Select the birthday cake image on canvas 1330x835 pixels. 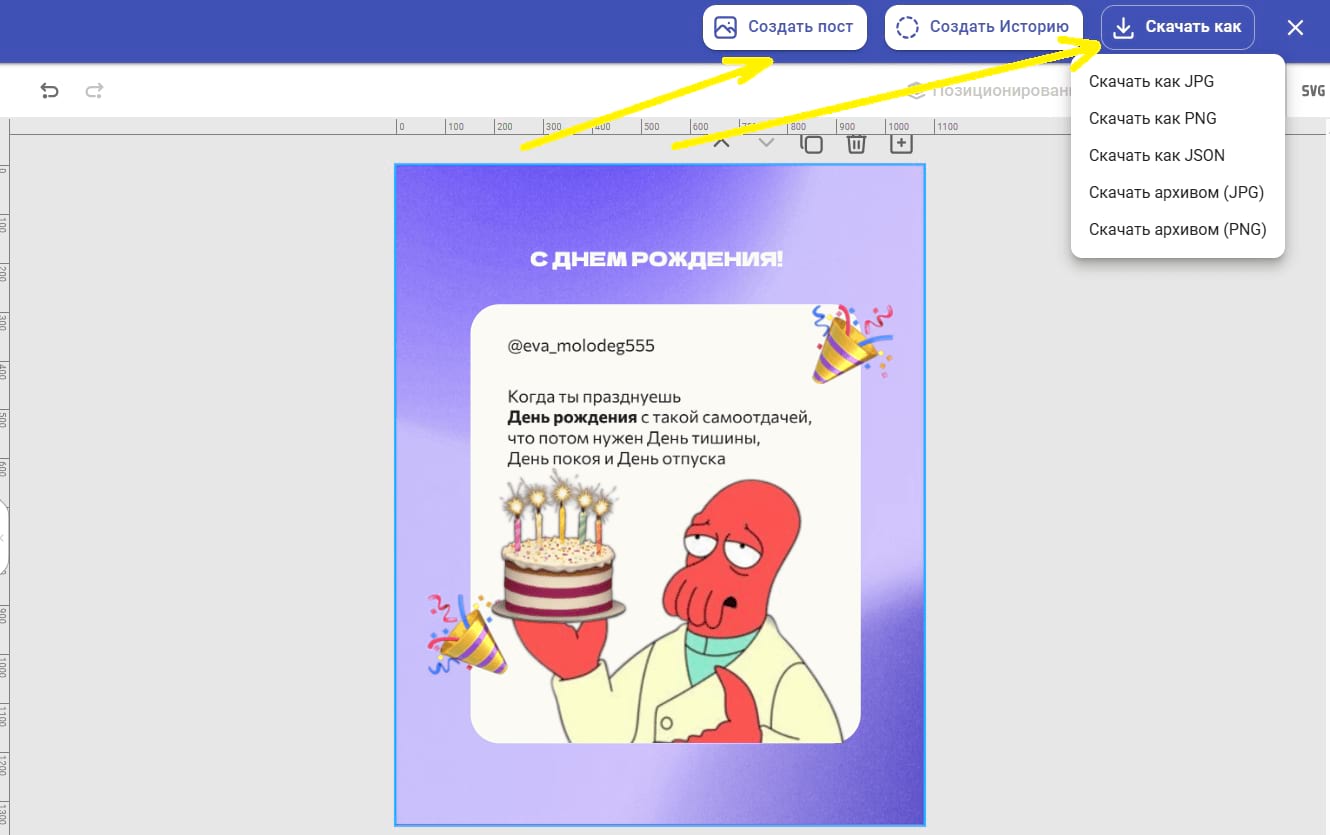560,548
